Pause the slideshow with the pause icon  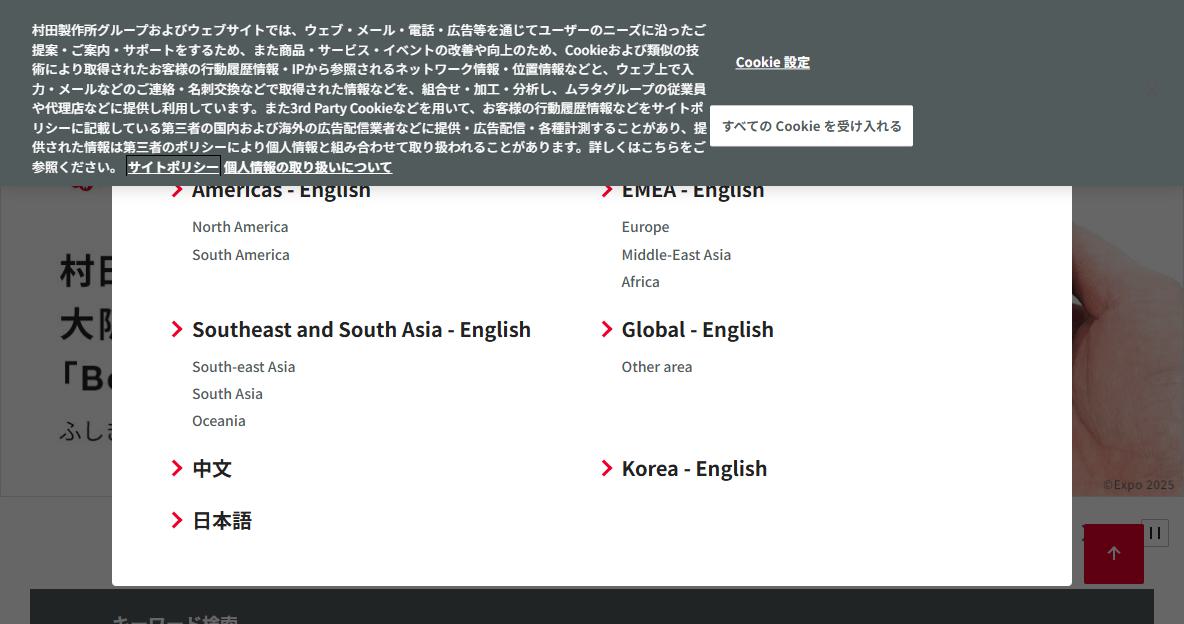[x=1155, y=533]
